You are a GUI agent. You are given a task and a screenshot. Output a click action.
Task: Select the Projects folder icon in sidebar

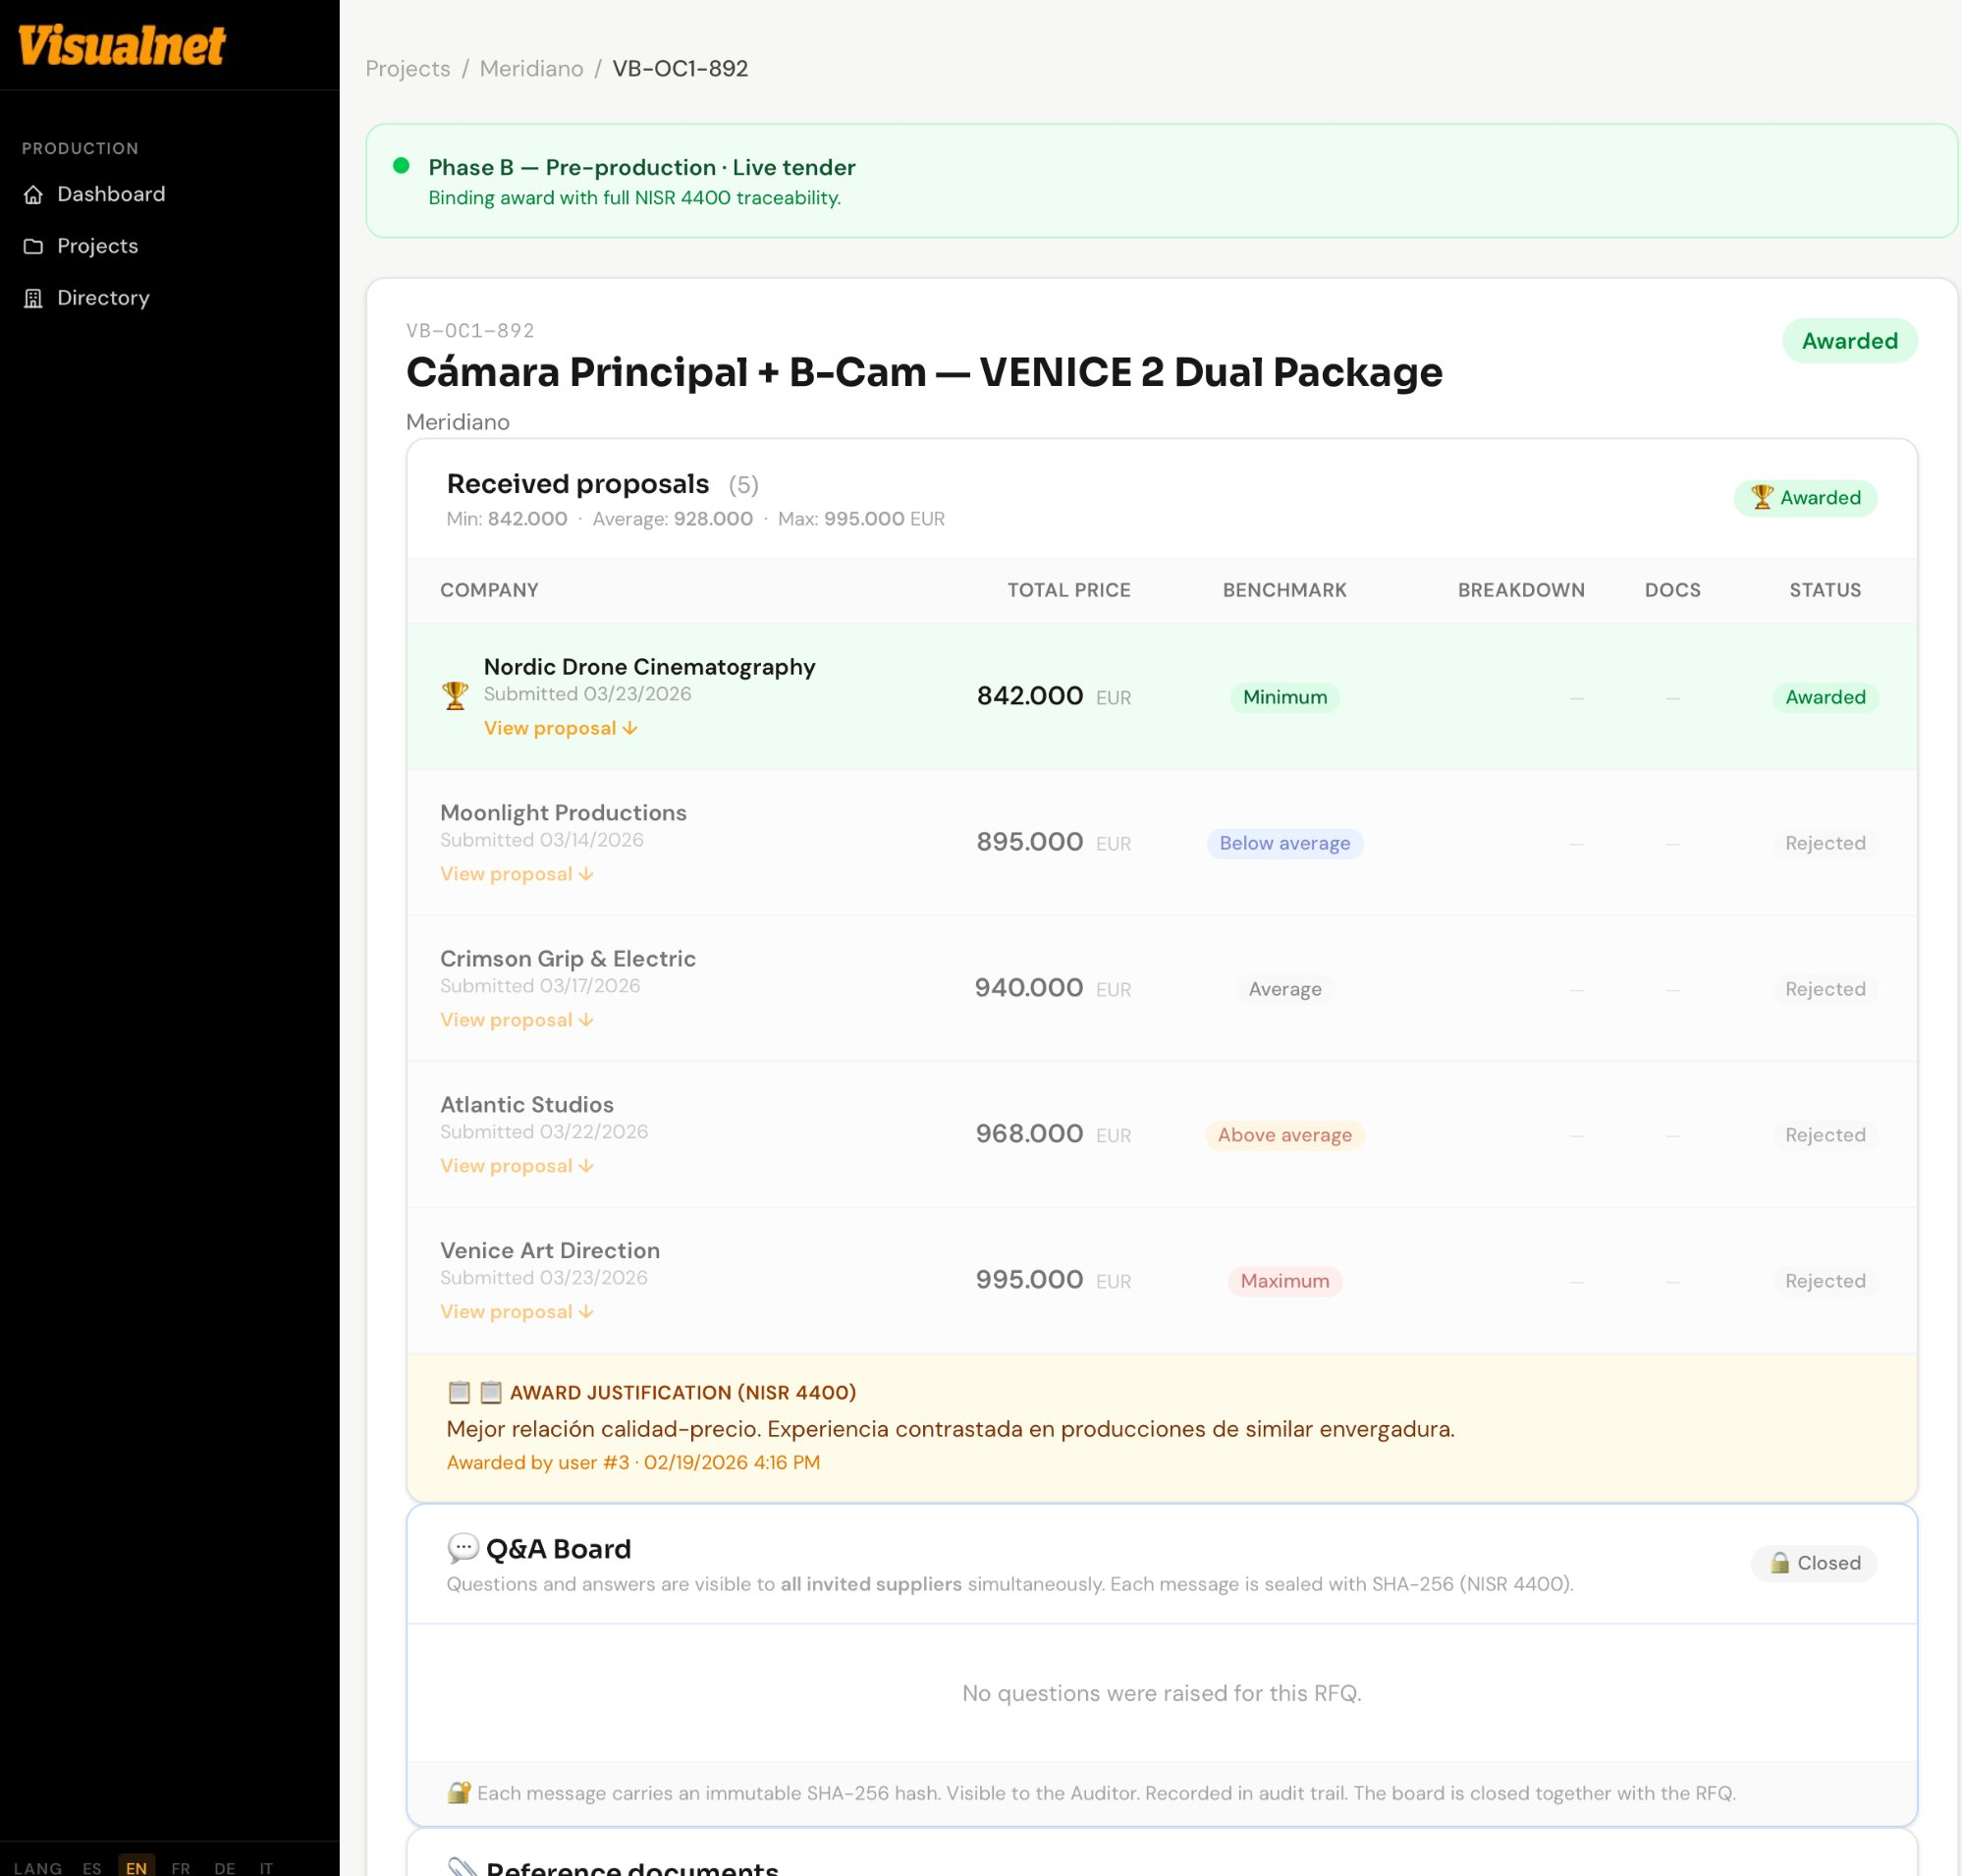coord(34,245)
